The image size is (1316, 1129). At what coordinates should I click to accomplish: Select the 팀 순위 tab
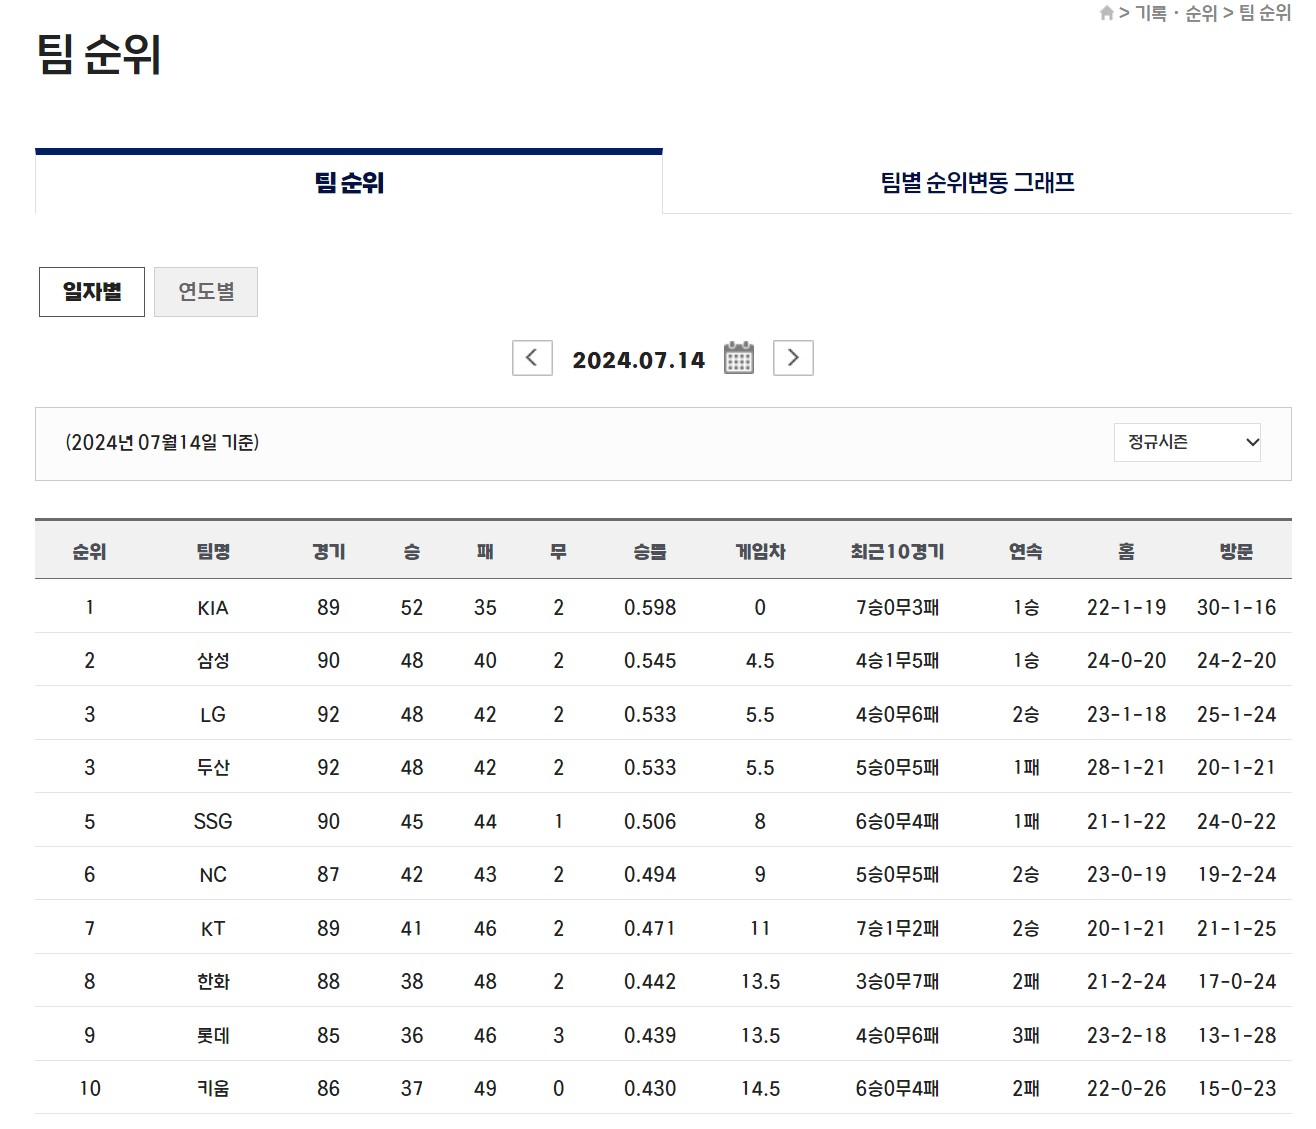click(349, 182)
